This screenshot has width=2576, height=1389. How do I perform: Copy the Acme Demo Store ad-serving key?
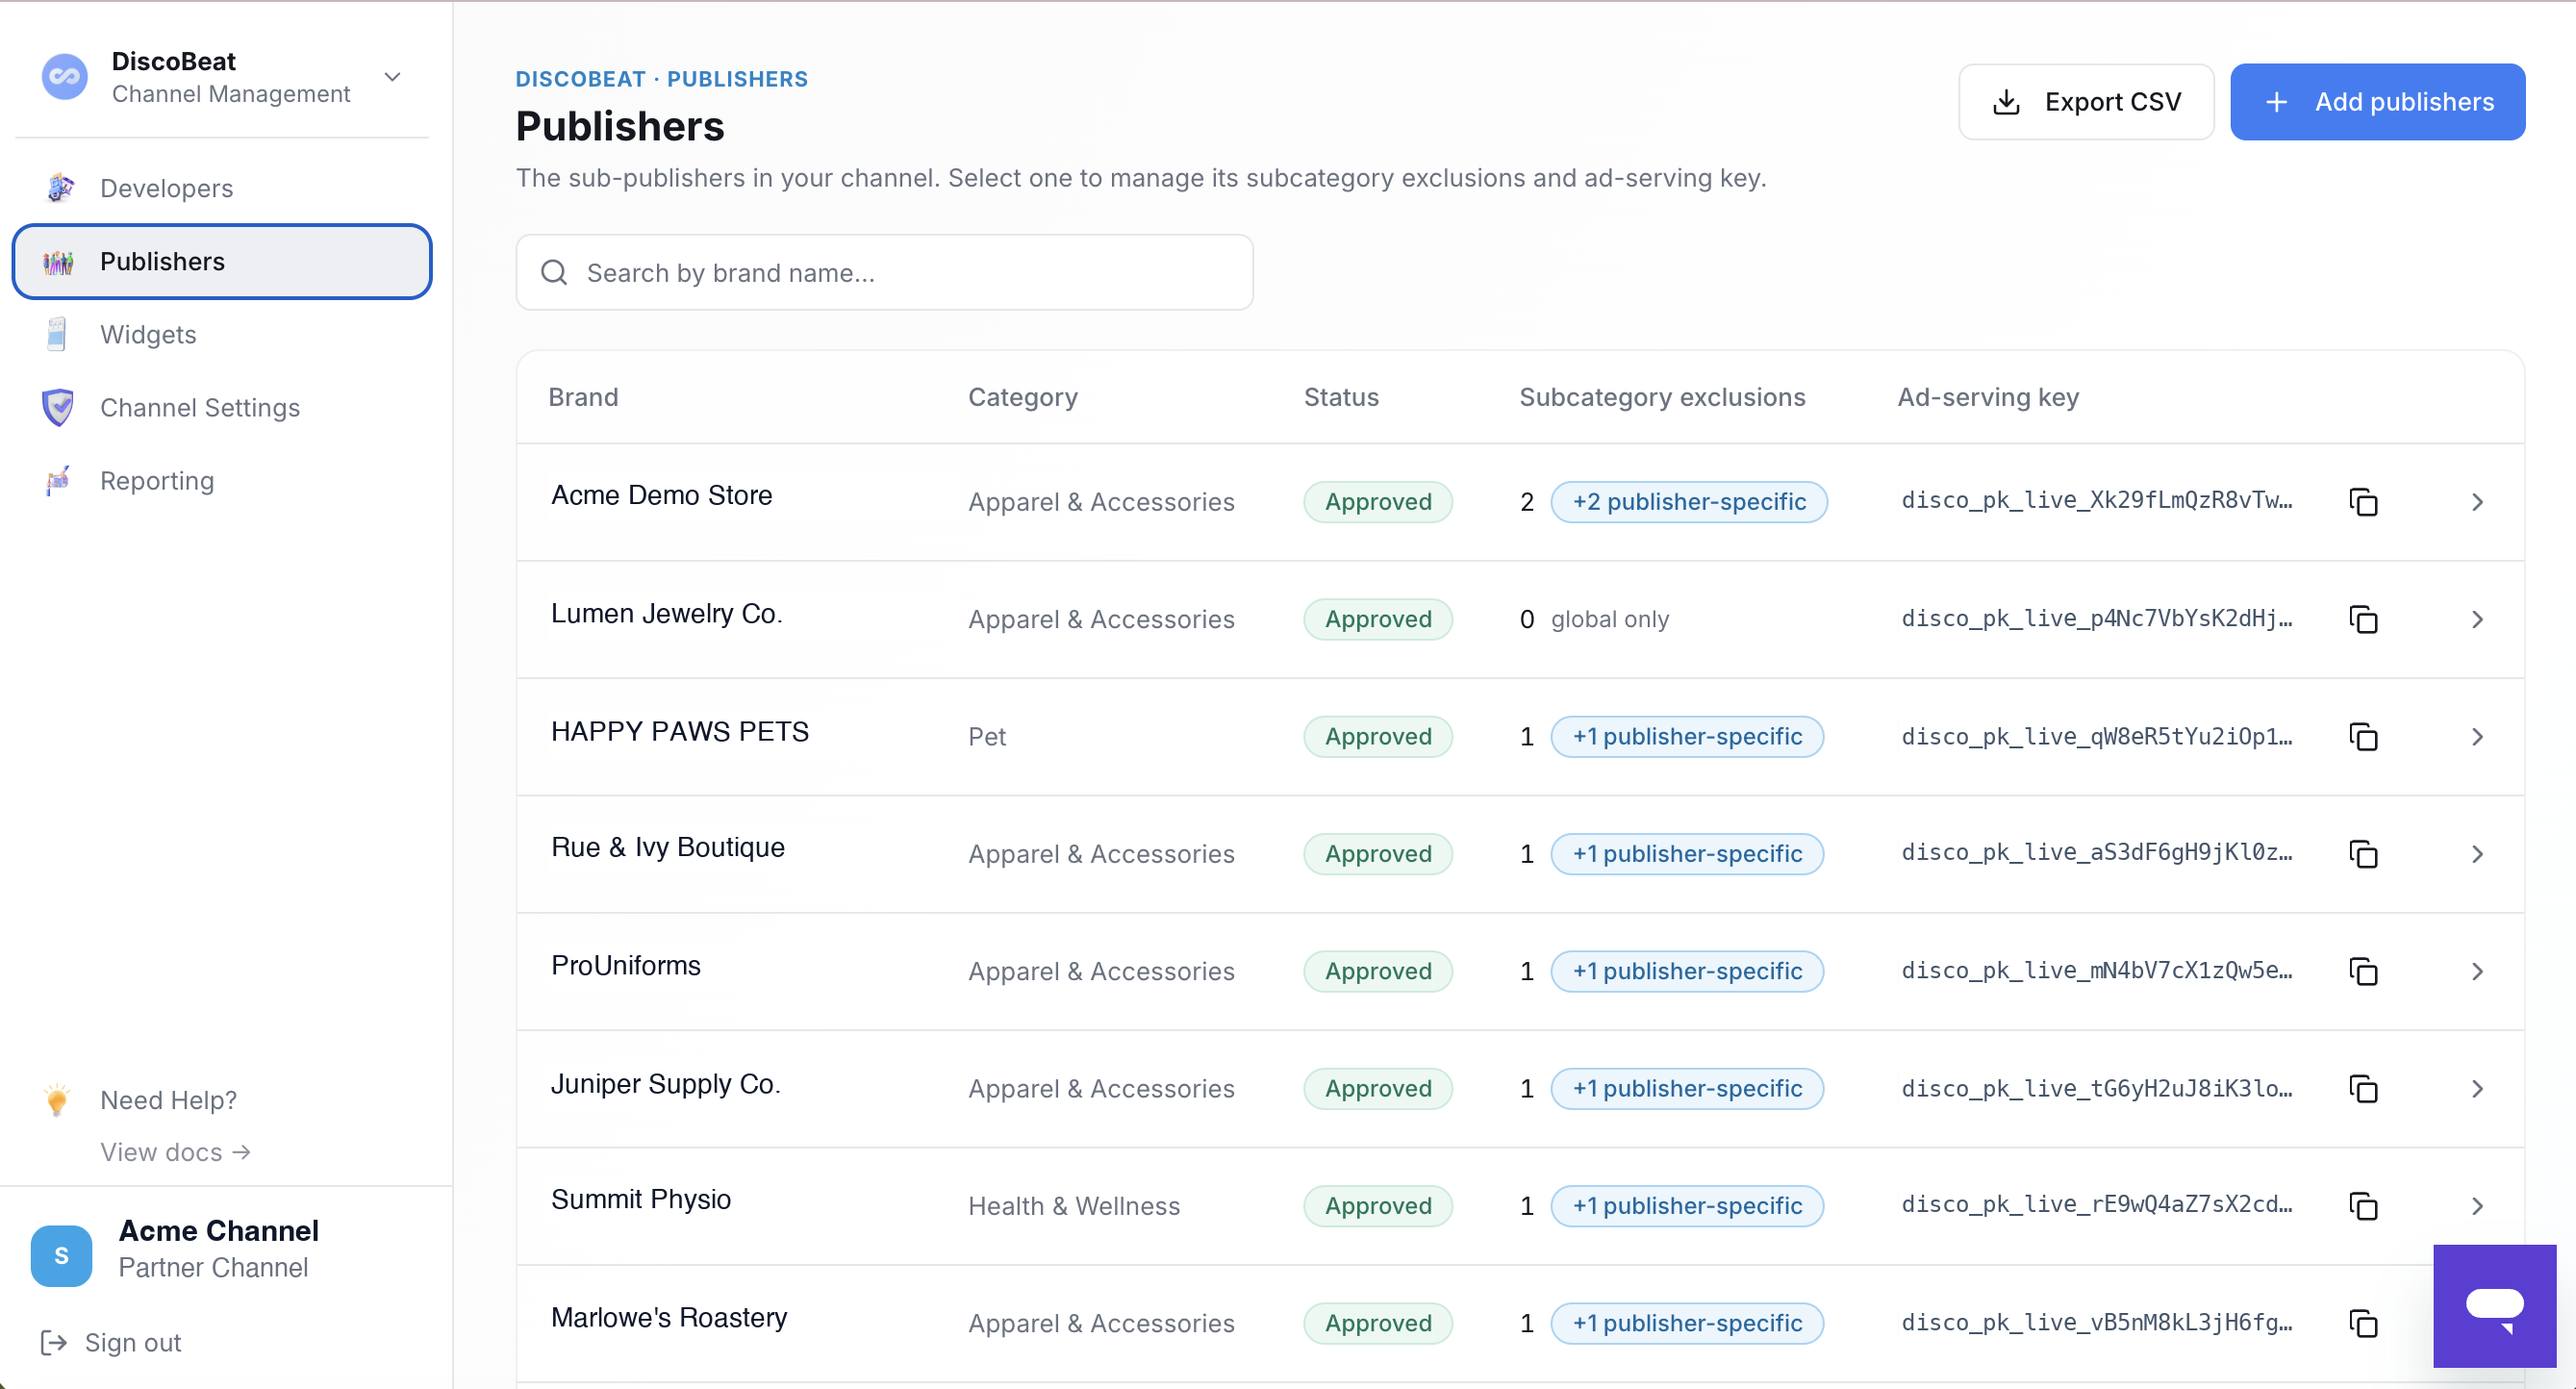2363,502
